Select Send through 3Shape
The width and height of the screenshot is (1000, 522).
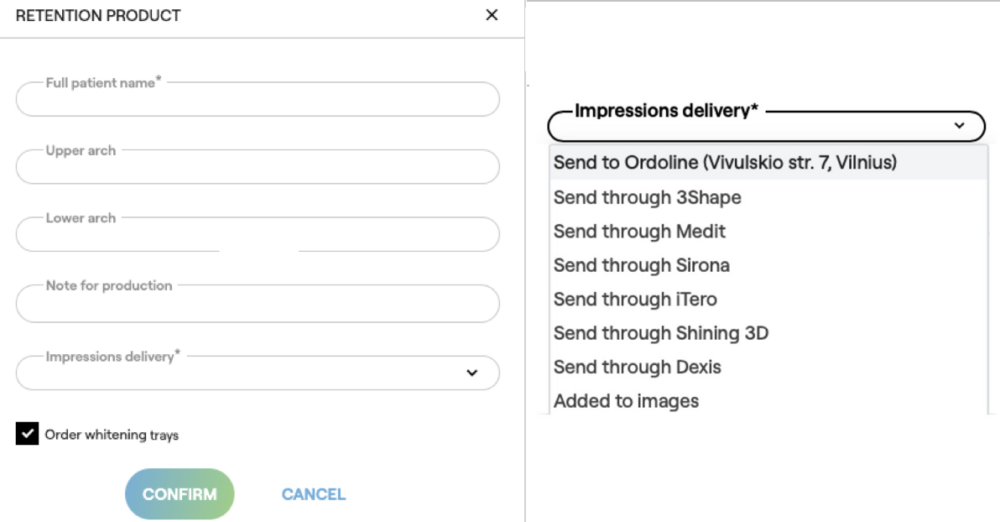[x=647, y=197]
